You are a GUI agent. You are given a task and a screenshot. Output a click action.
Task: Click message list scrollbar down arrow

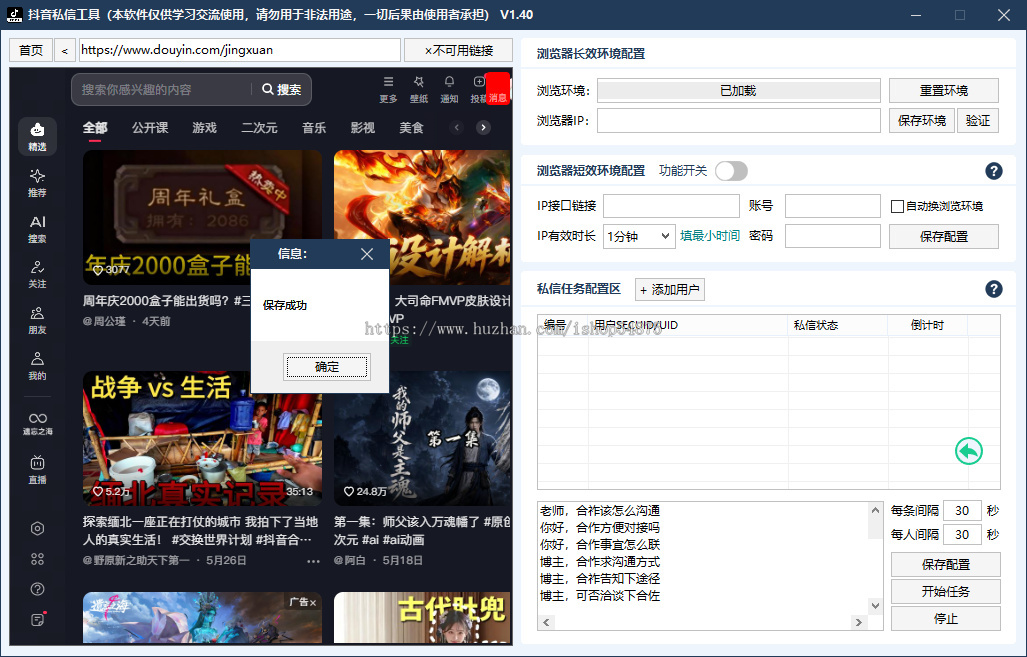coord(875,606)
